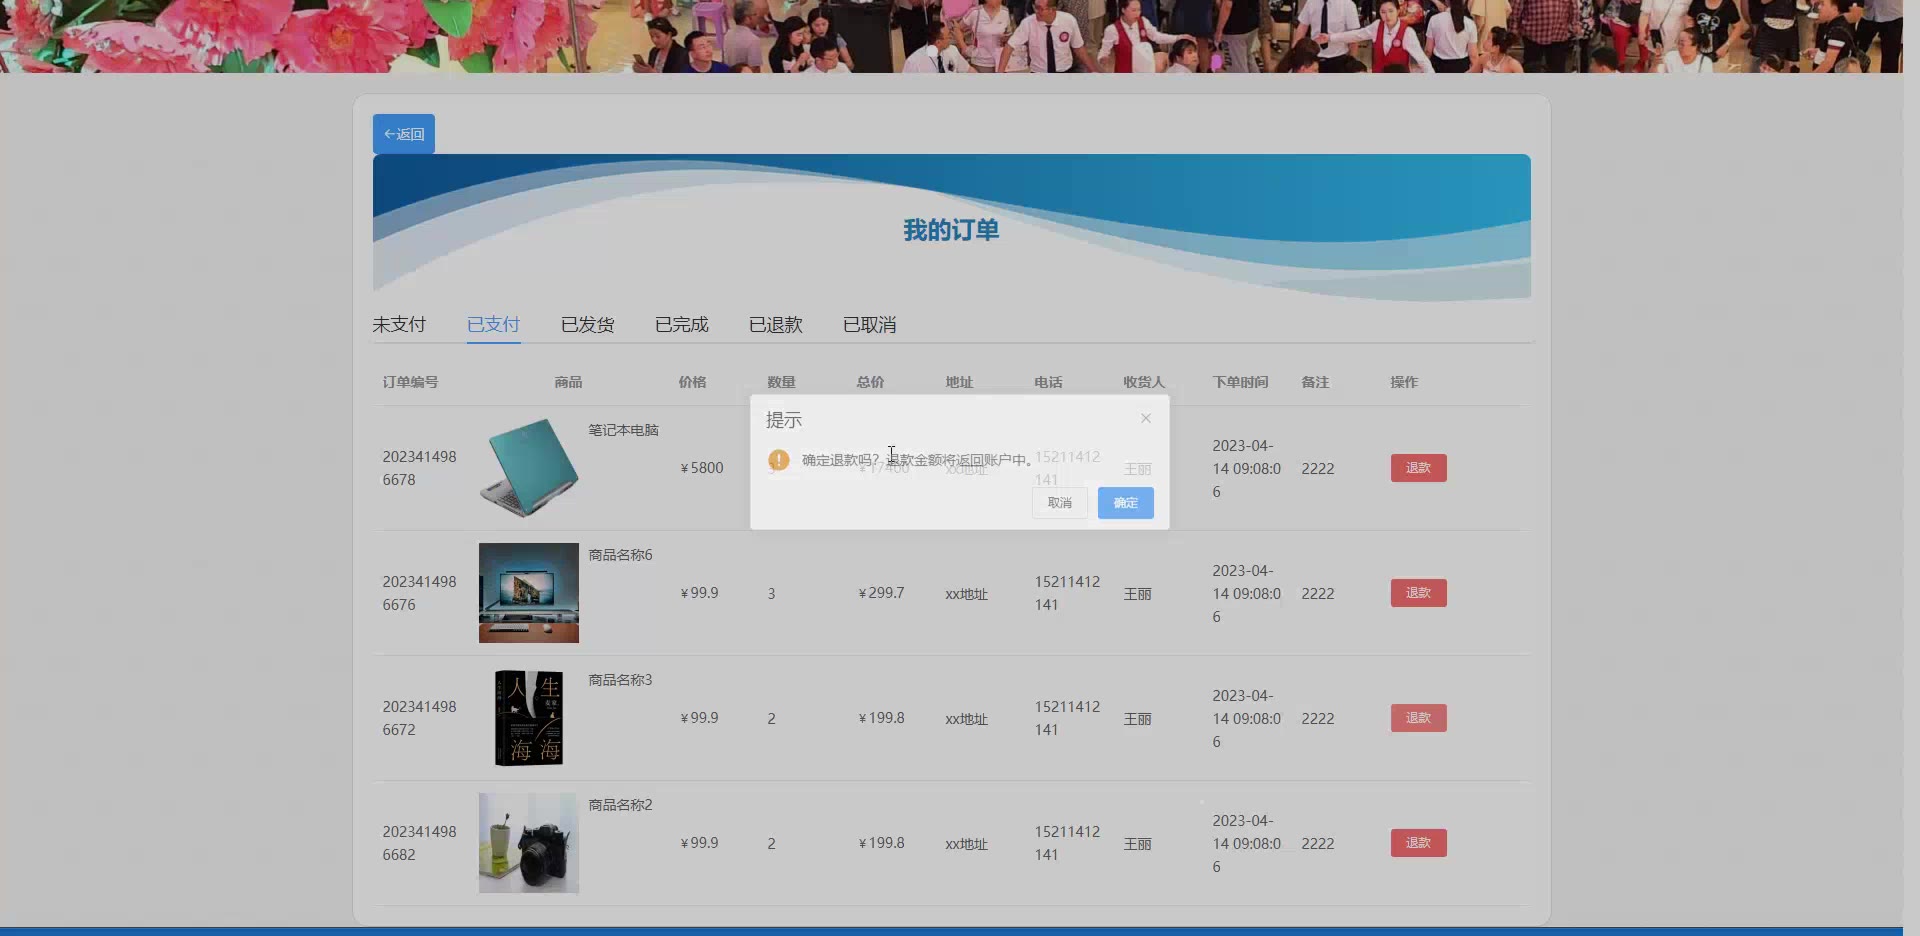The height and width of the screenshot is (936, 1920).
Task: Click 退款 for the 笔记本电脑 order
Action: (1418, 468)
